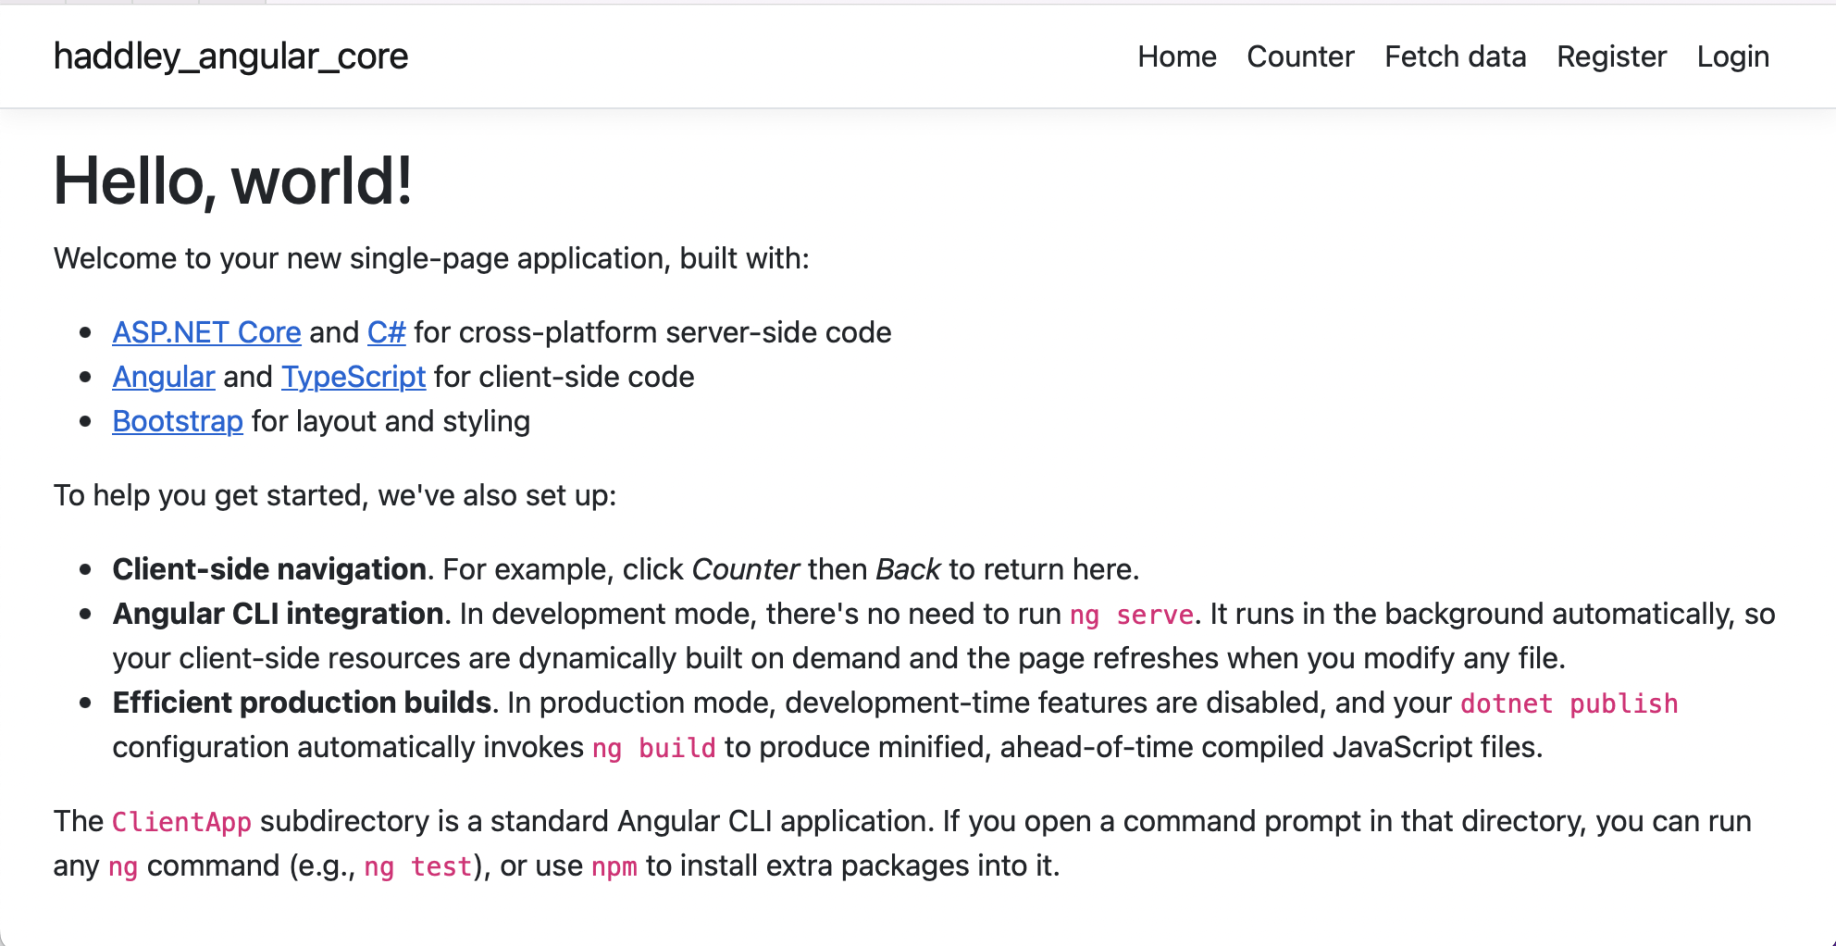This screenshot has width=1836, height=946.
Task: Click the Angular hyperlink
Action: [x=163, y=377]
